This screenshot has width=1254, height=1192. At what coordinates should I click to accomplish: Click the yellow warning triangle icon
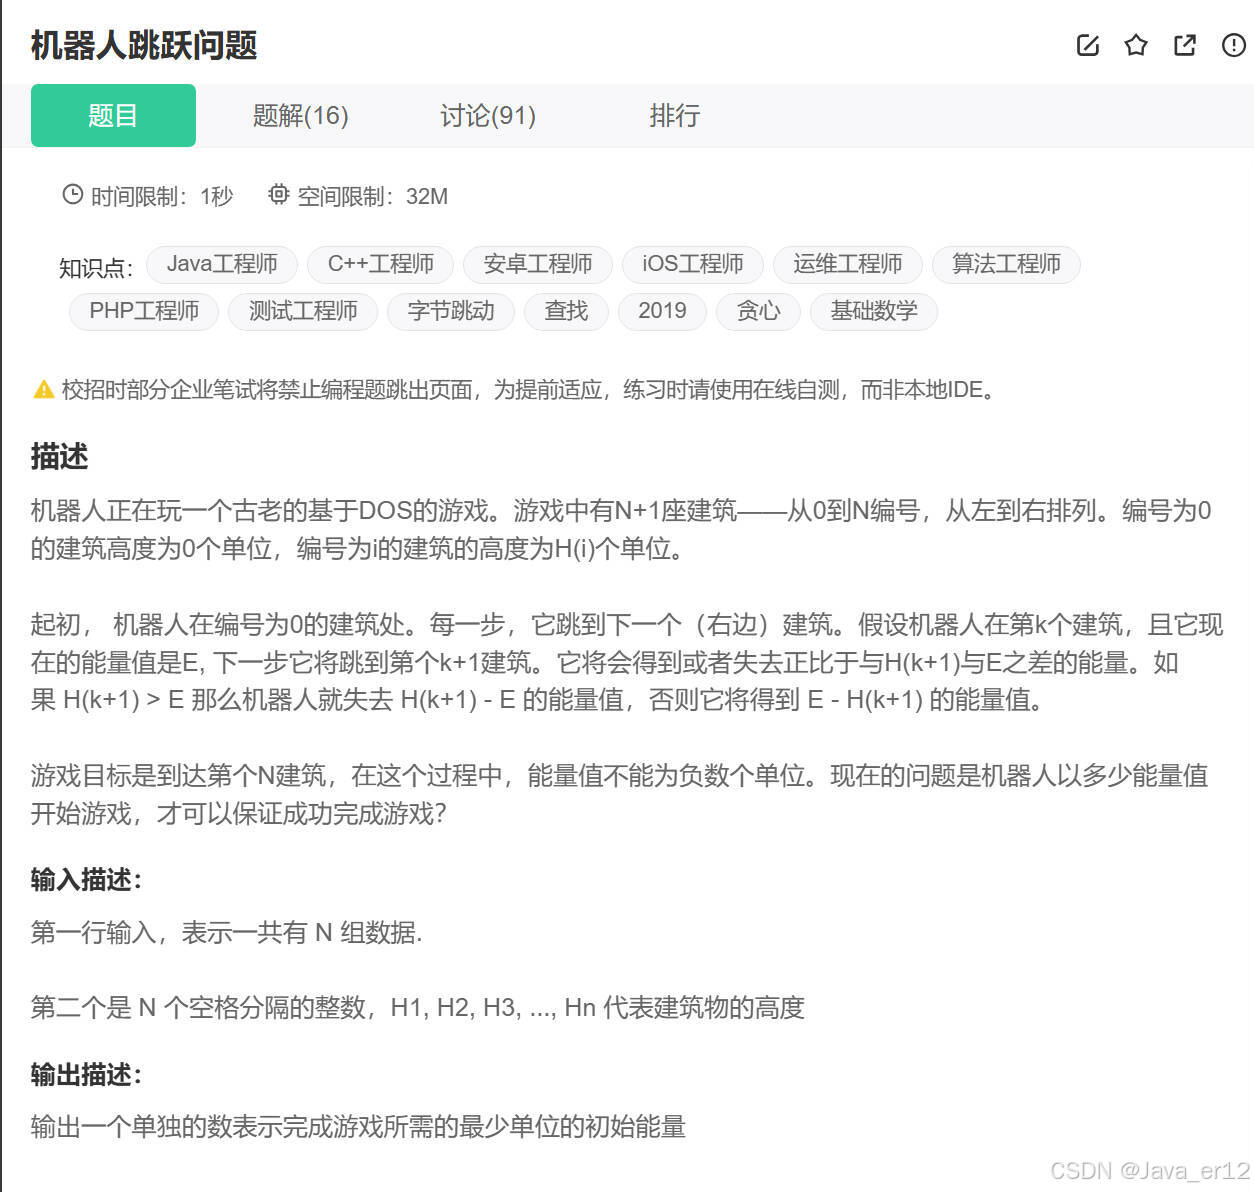coord(44,389)
